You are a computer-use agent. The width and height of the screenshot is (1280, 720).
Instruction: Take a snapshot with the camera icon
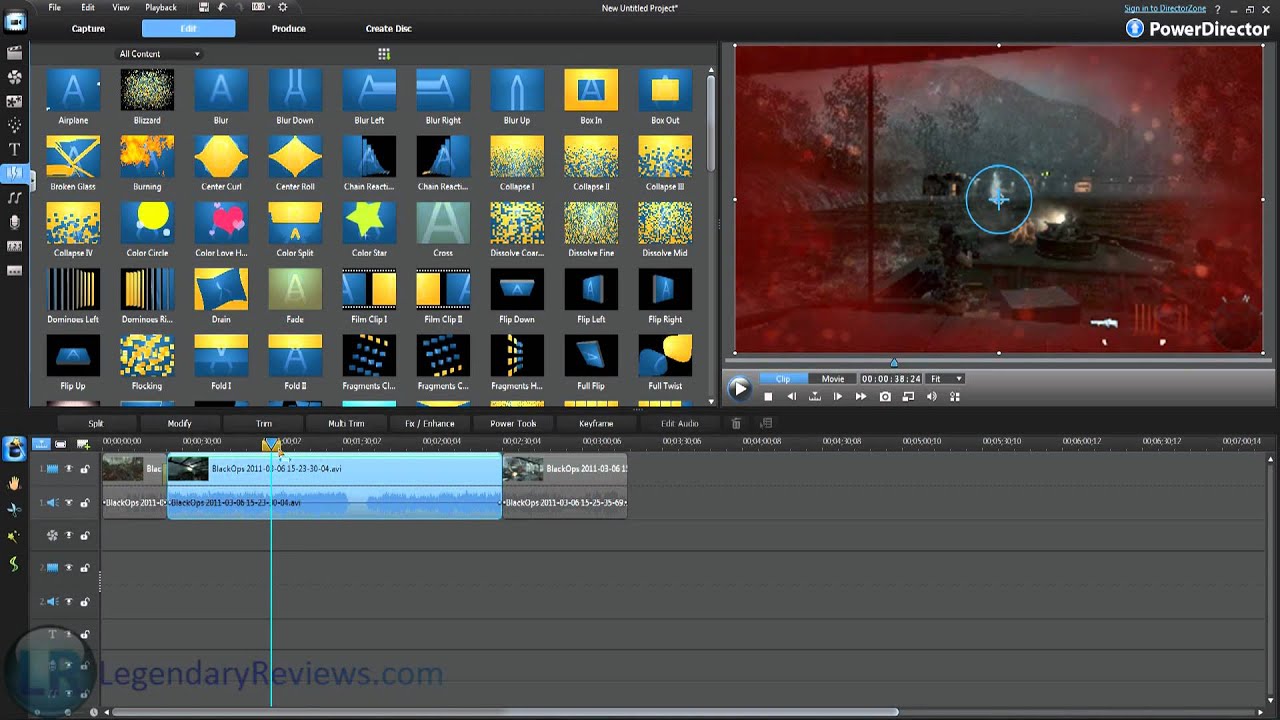(885, 397)
